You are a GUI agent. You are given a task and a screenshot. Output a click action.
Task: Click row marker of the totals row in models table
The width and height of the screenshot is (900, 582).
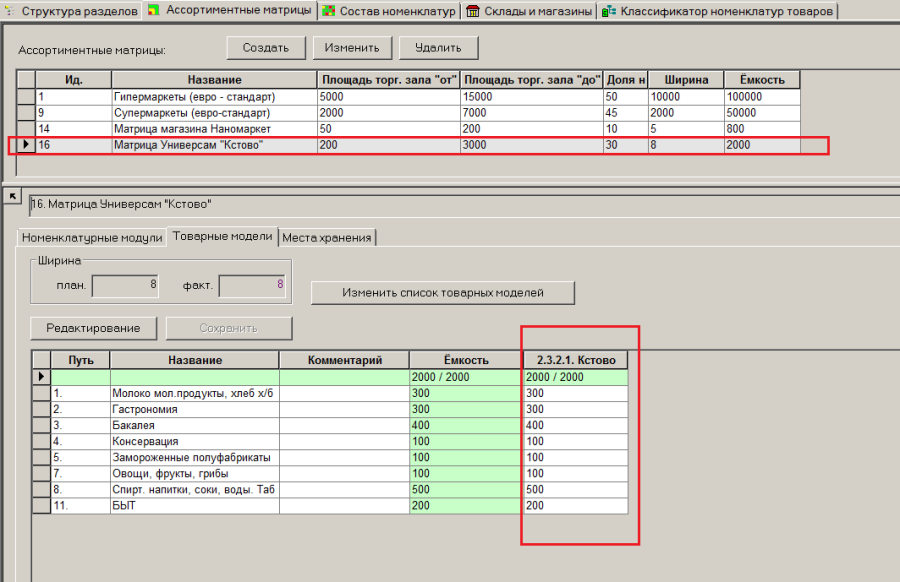point(41,377)
